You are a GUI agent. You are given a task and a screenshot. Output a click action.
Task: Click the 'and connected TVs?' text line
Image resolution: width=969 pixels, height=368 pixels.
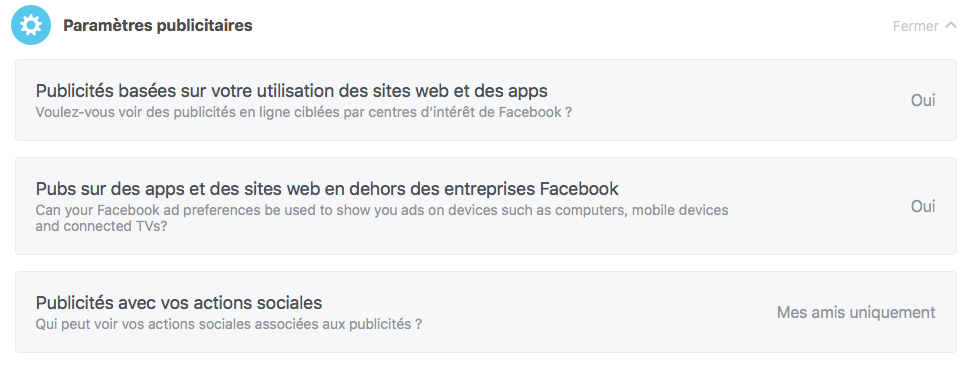tap(101, 226)
